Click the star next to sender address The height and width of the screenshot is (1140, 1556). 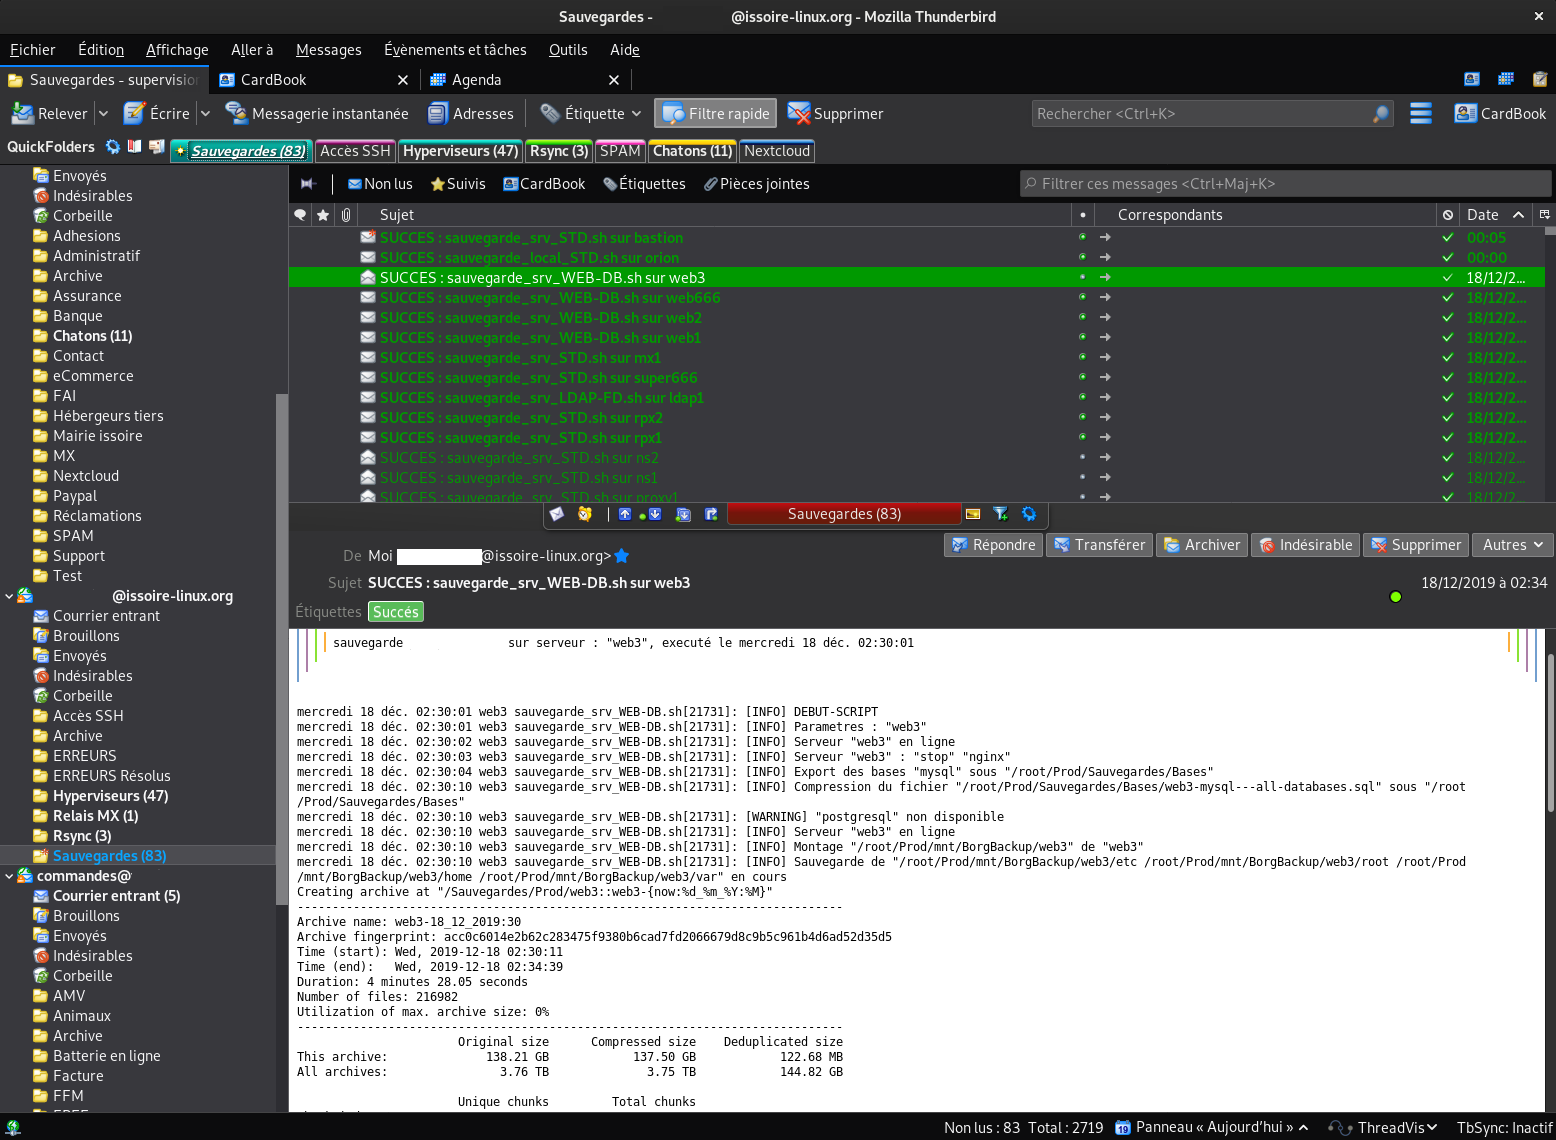tap(622, 556)
